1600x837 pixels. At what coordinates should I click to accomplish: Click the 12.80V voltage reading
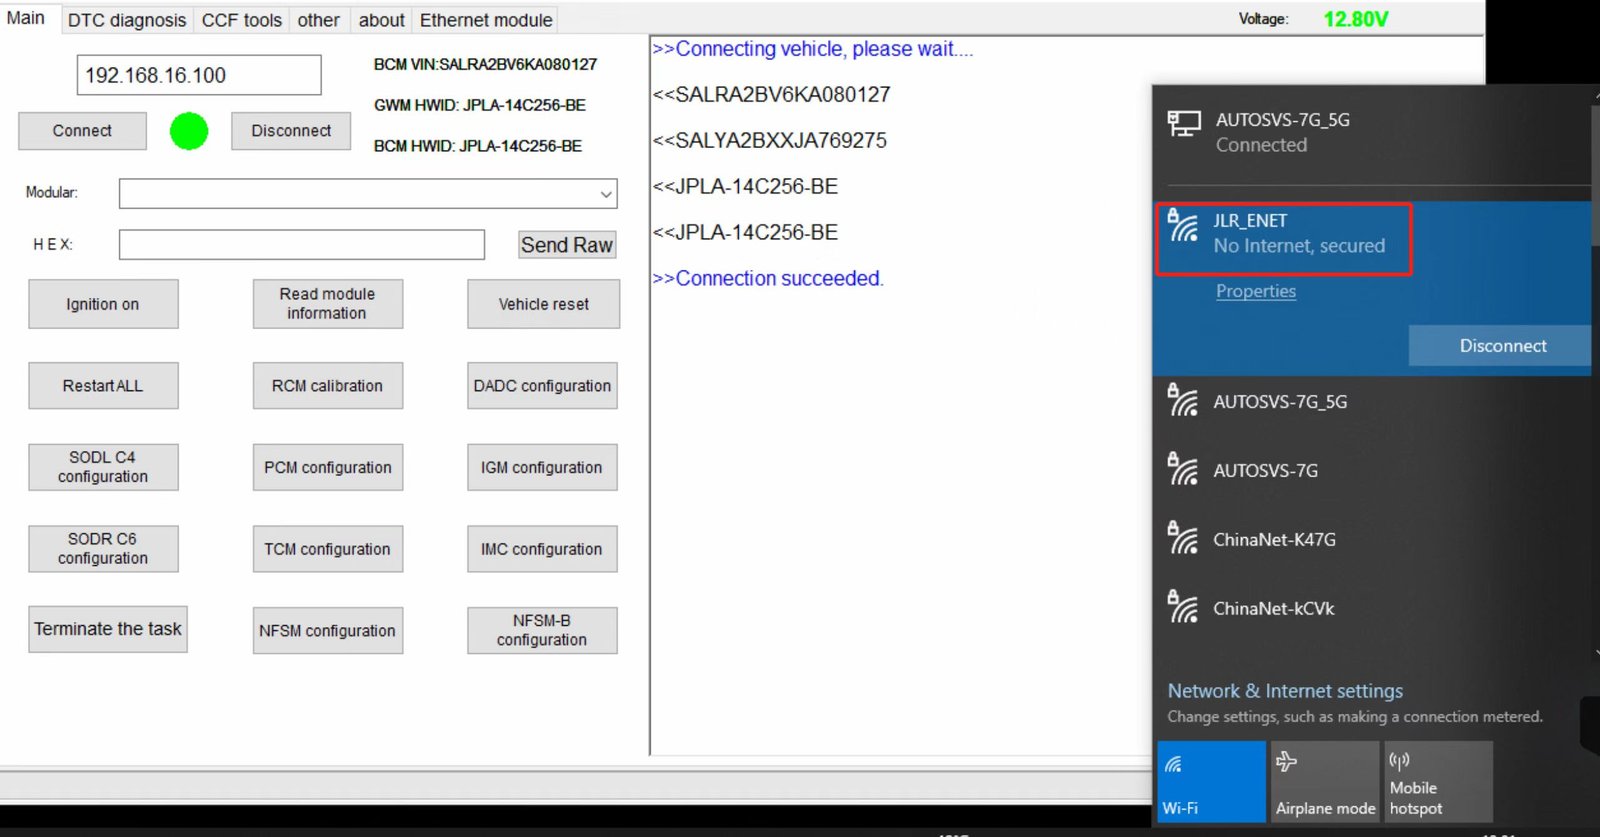(x=1356, y=19)
